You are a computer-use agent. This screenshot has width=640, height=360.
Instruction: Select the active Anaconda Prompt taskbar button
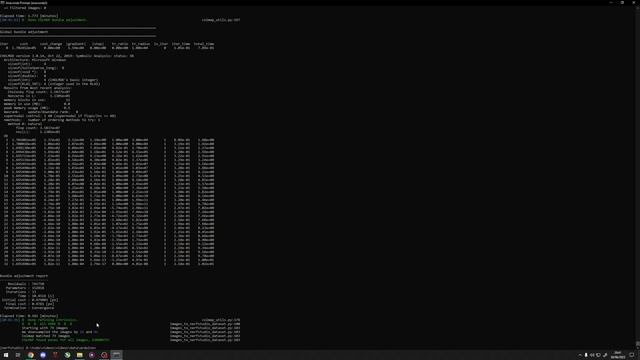tap(116, 355)
